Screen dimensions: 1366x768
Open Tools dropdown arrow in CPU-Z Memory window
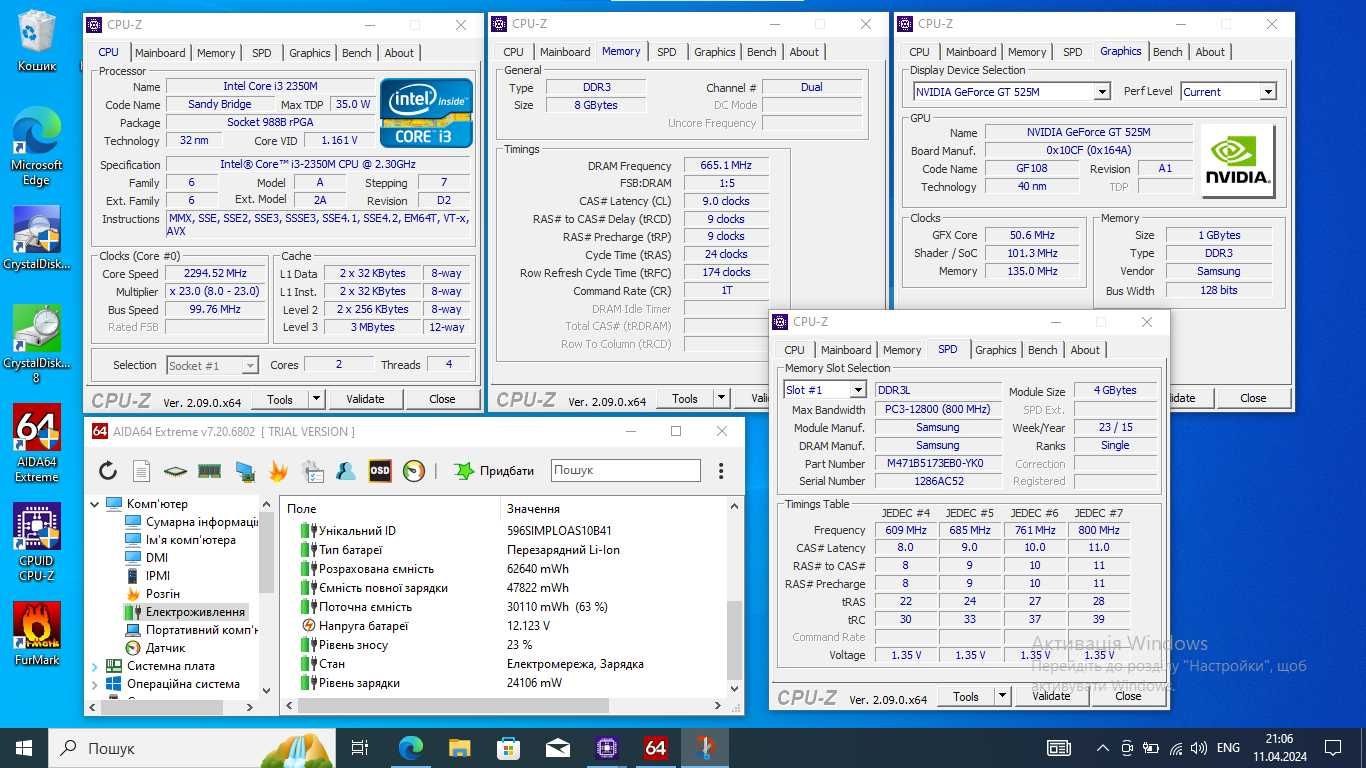point(721,399)
